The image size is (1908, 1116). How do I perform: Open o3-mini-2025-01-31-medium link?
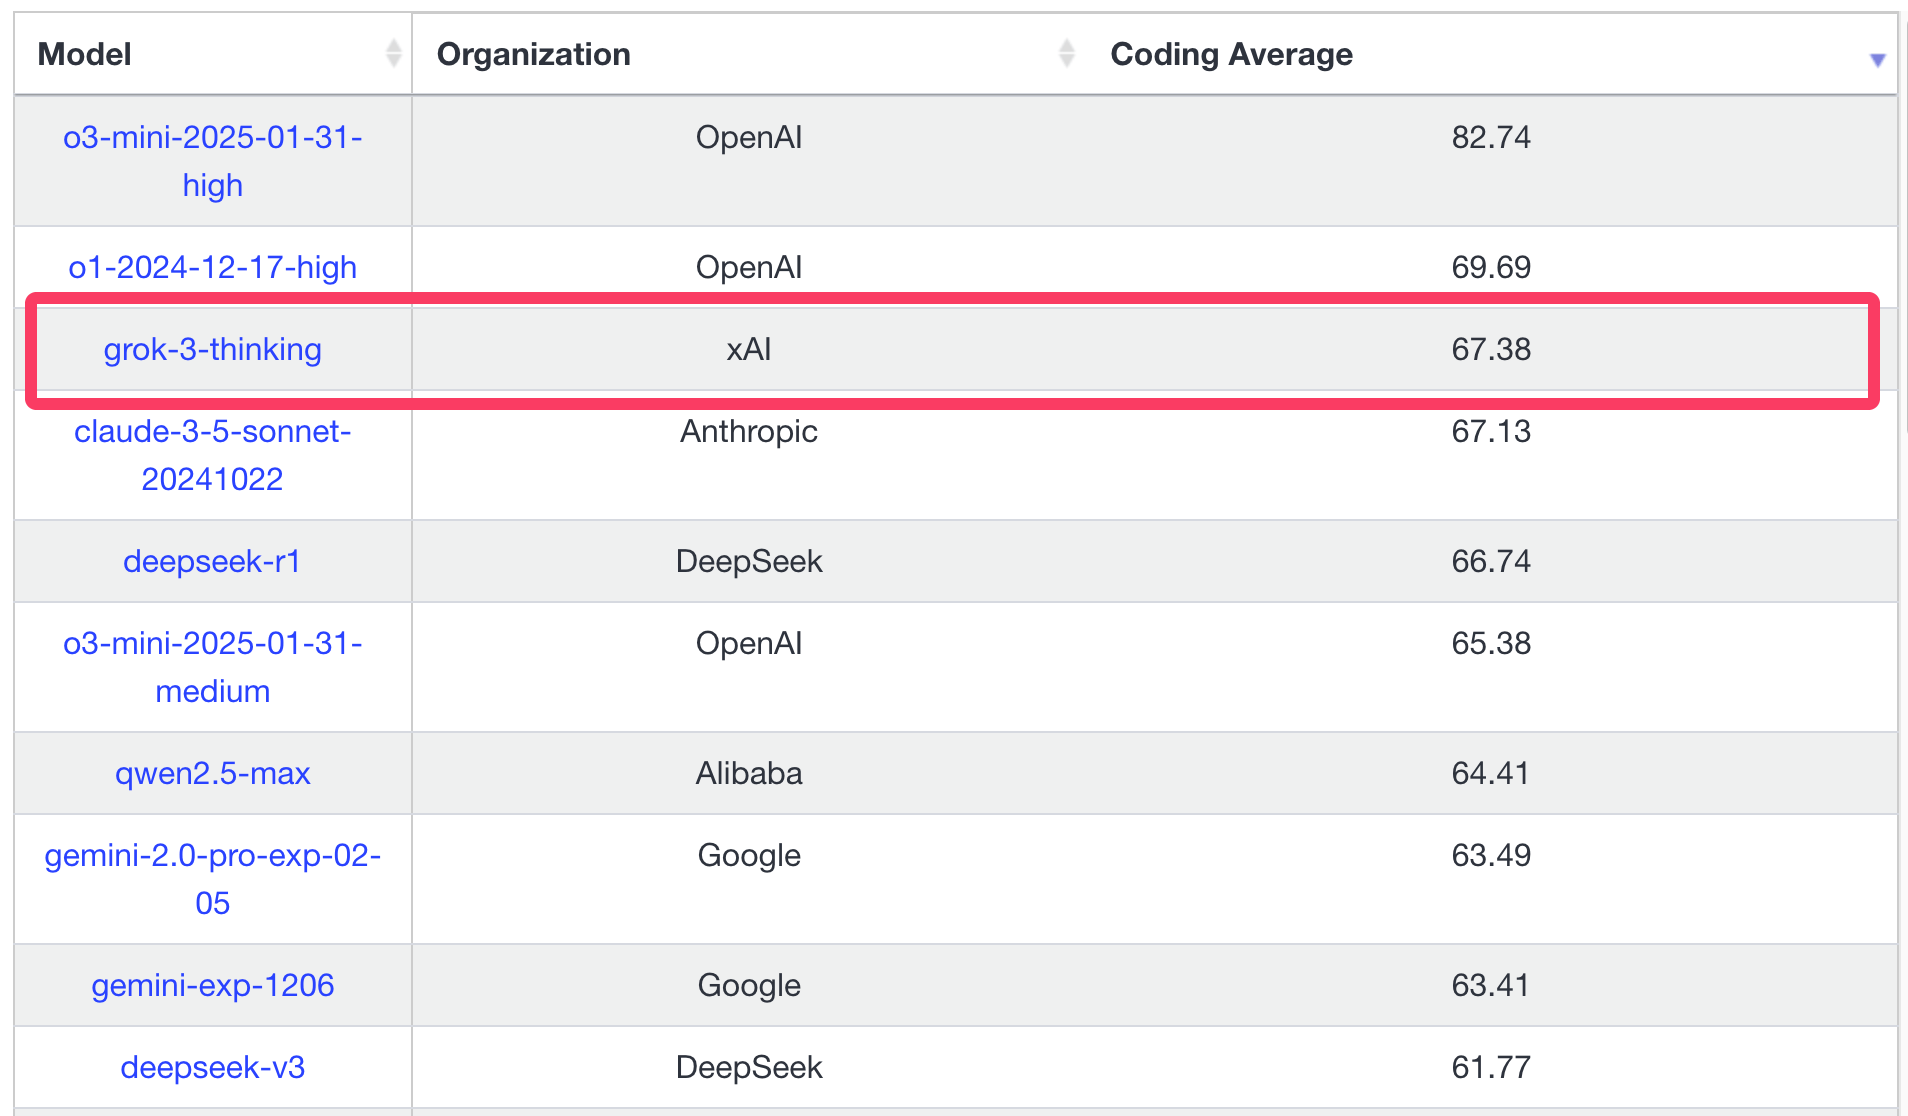[x=212, y=667]
